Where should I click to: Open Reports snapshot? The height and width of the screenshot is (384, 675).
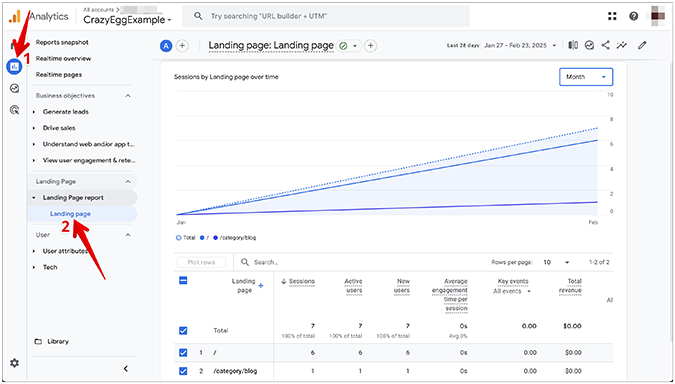(62, 42)
